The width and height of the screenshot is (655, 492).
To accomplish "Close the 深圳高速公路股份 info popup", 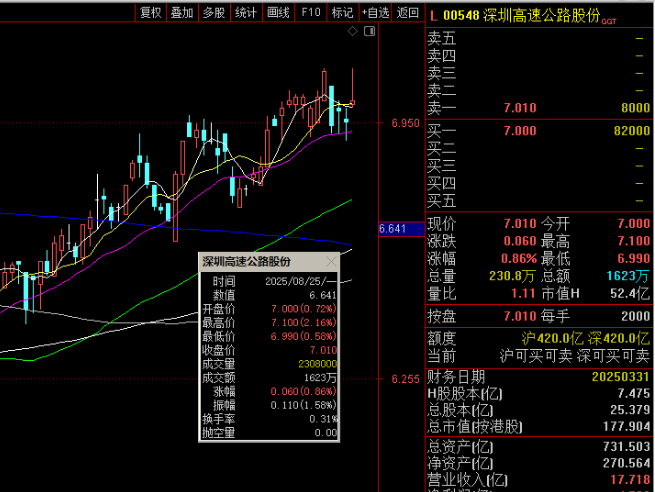I will 331,262.
